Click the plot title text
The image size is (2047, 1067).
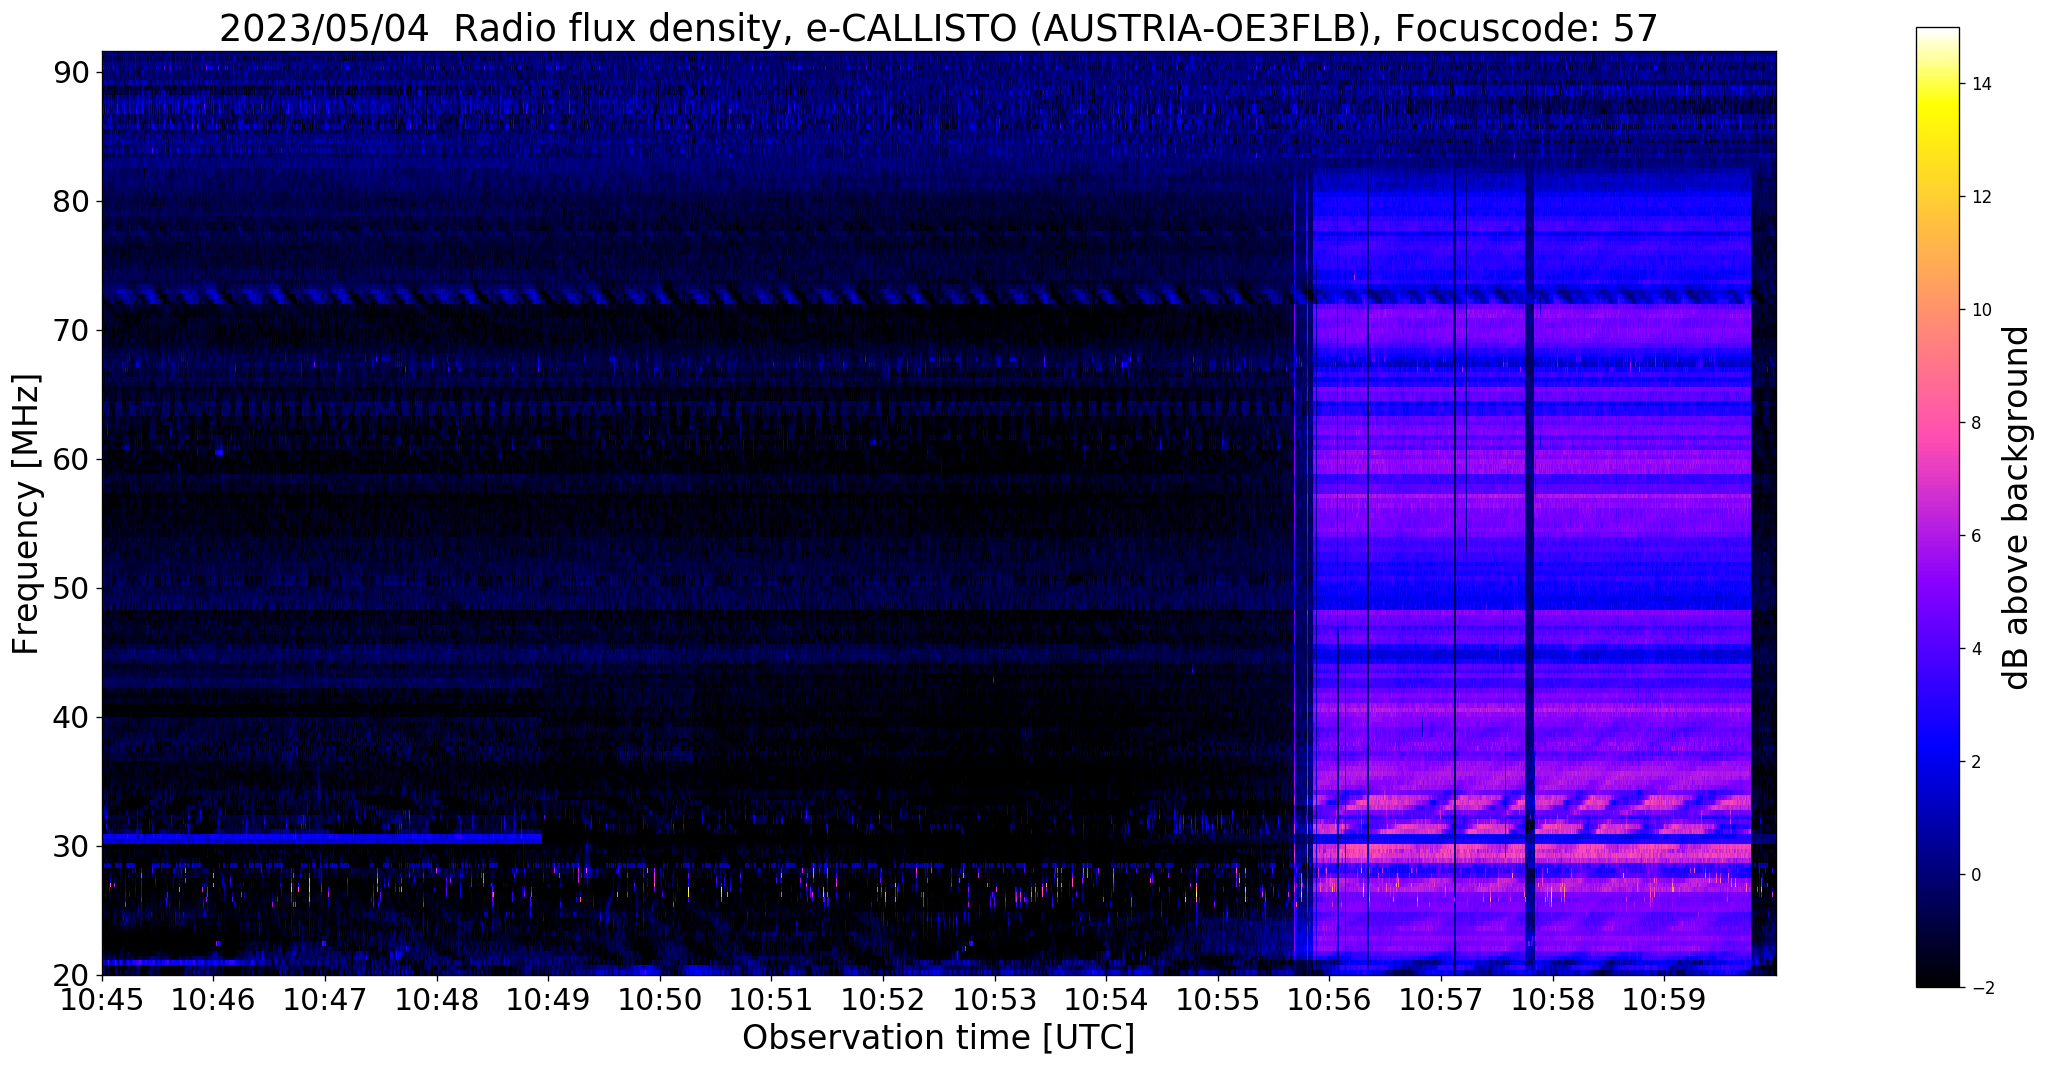[x=938, y=28]
